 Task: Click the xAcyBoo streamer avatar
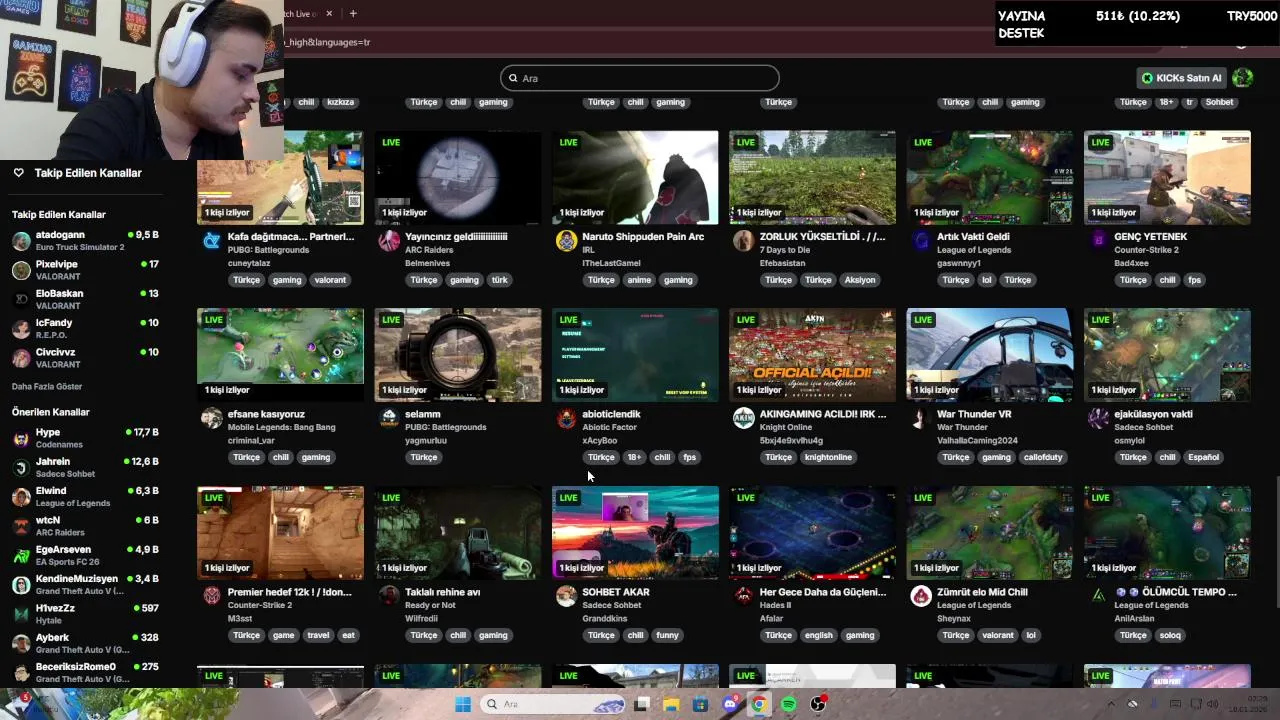click(566, 418)
